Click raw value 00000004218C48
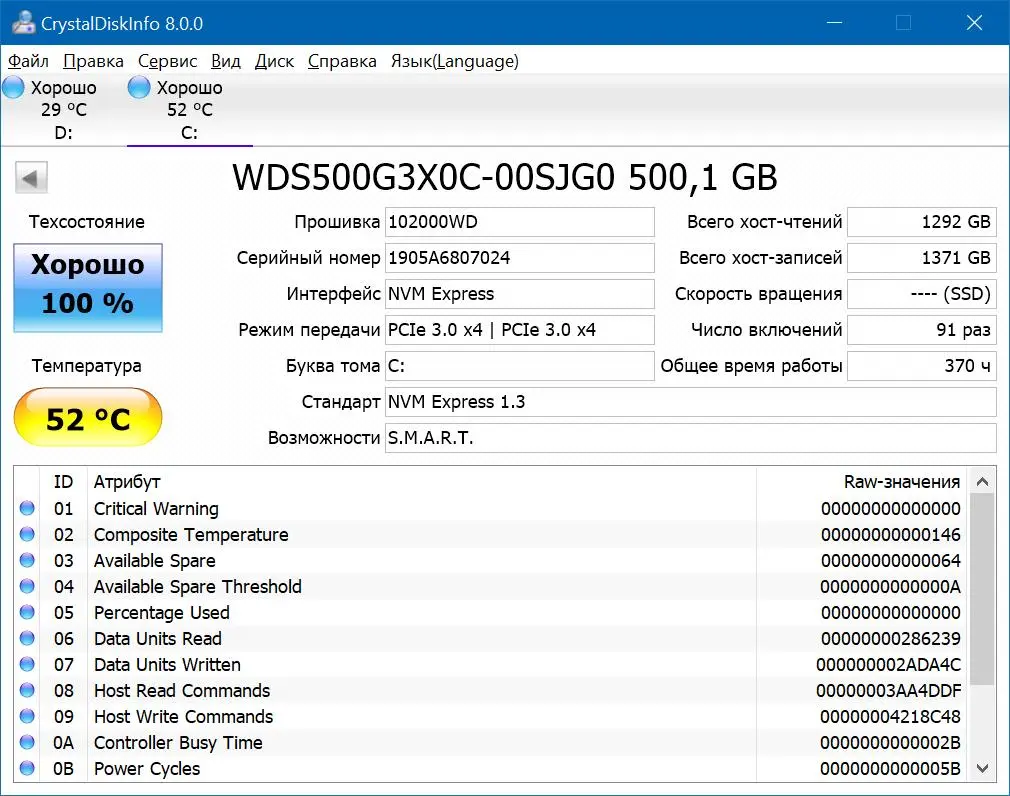 click(890, 717)
